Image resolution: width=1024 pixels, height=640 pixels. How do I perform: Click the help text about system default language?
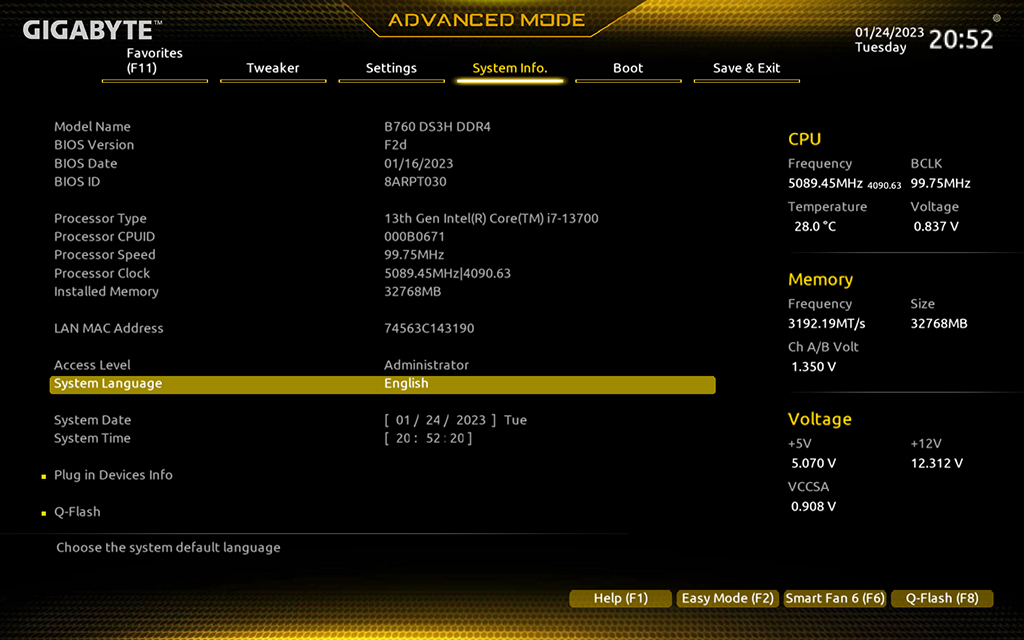click(x=168, y=548)
